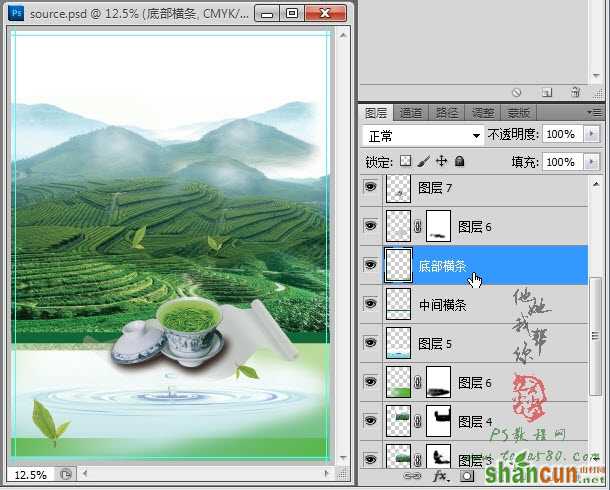Viewport: 610px width, 490px height.
Task: Add a layer mask via mask icon
Action: point(467,476)
